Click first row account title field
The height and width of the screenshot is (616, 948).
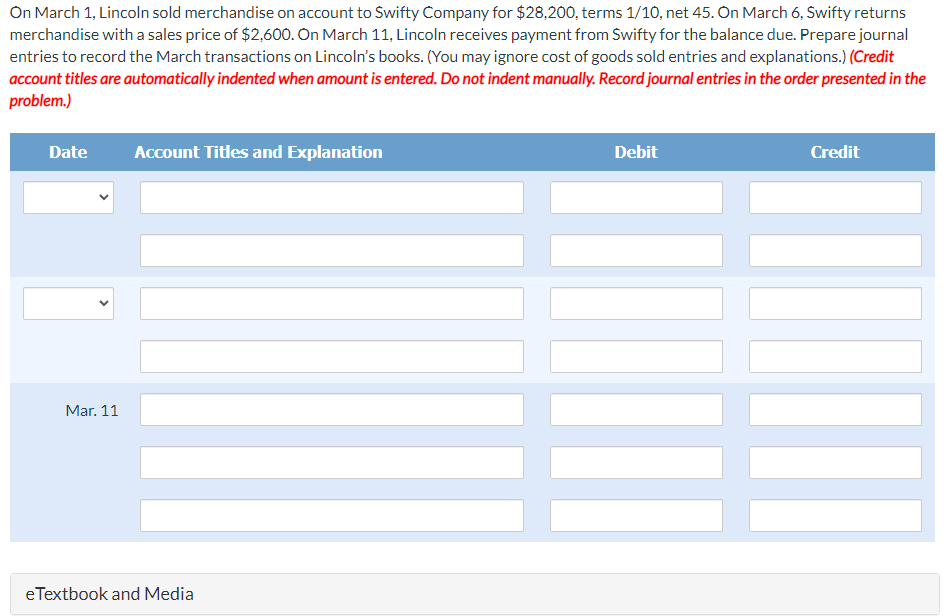[x=332, y=198]
